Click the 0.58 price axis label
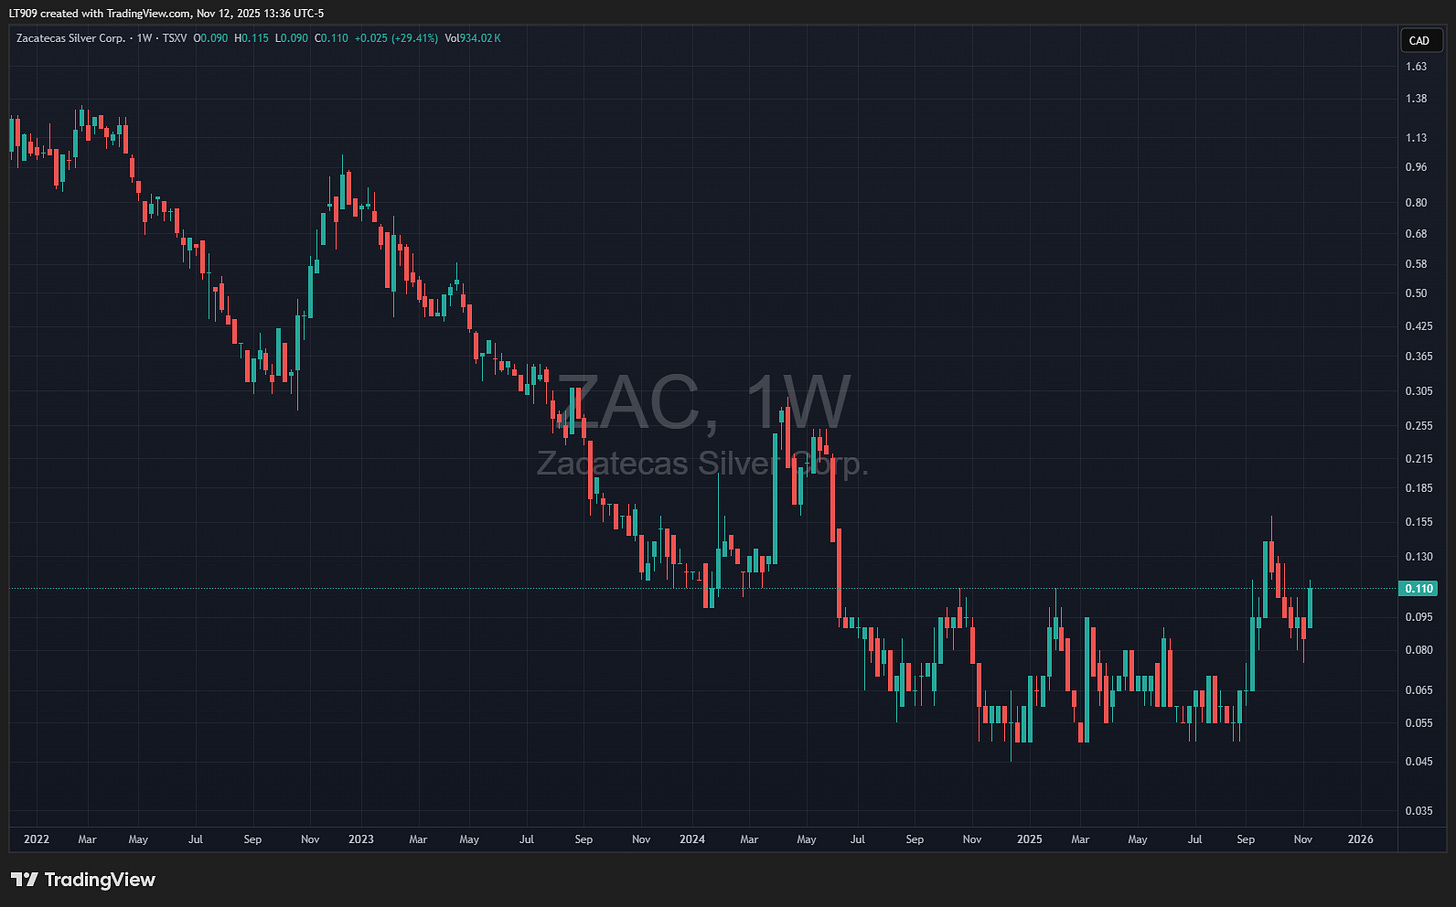 (x=1416, y=264)
